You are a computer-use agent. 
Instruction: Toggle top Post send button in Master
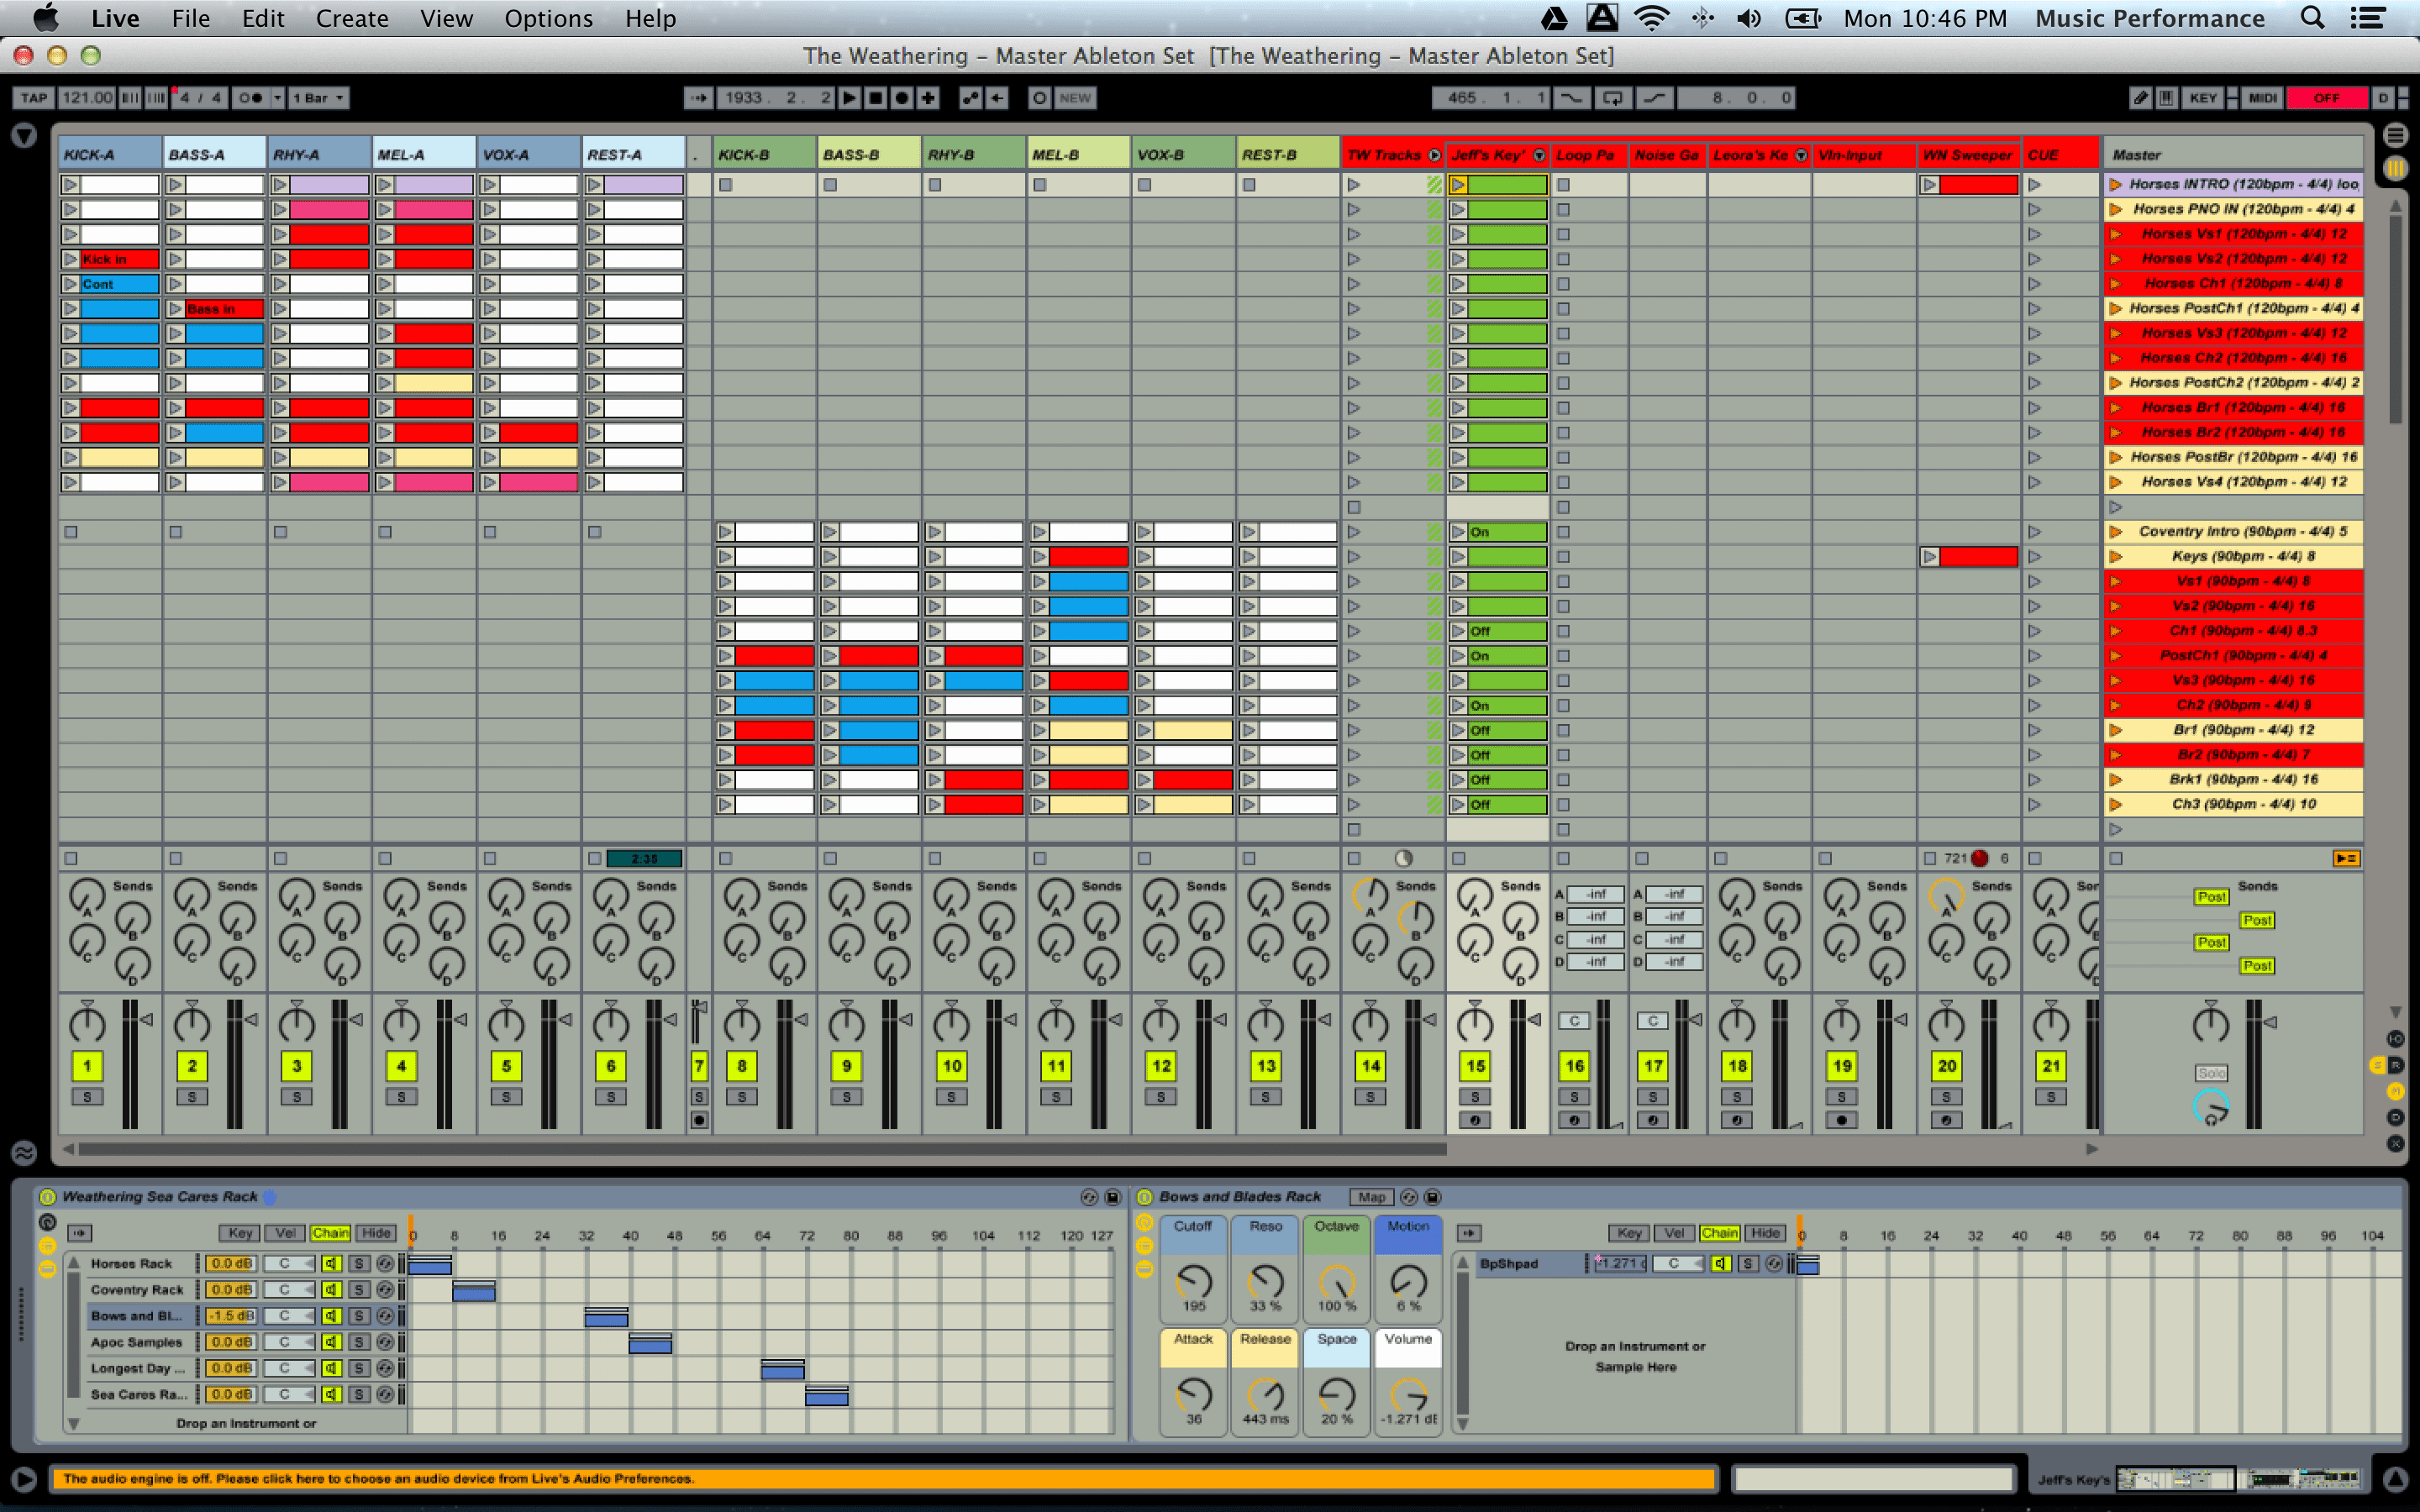tap(2211, 897)
